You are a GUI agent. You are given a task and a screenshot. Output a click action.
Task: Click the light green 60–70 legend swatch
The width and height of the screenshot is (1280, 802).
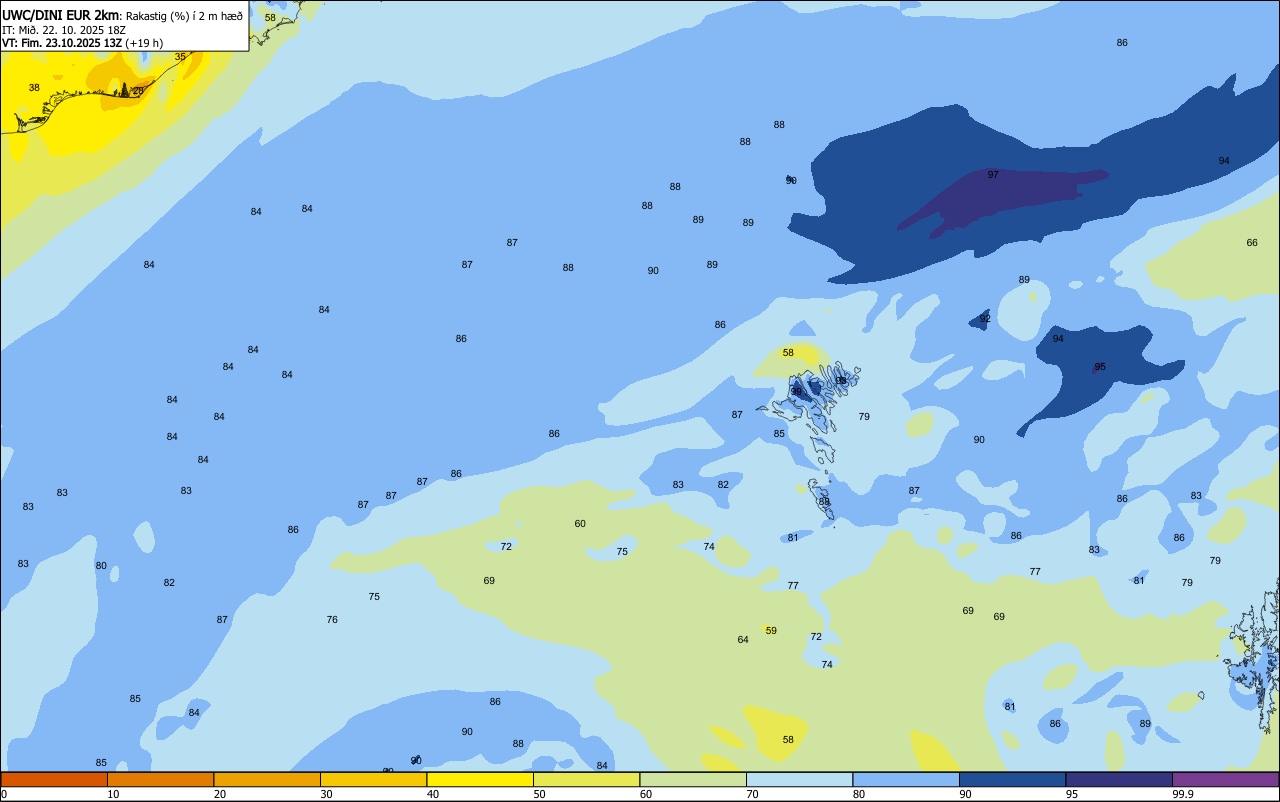pos(693,780)
